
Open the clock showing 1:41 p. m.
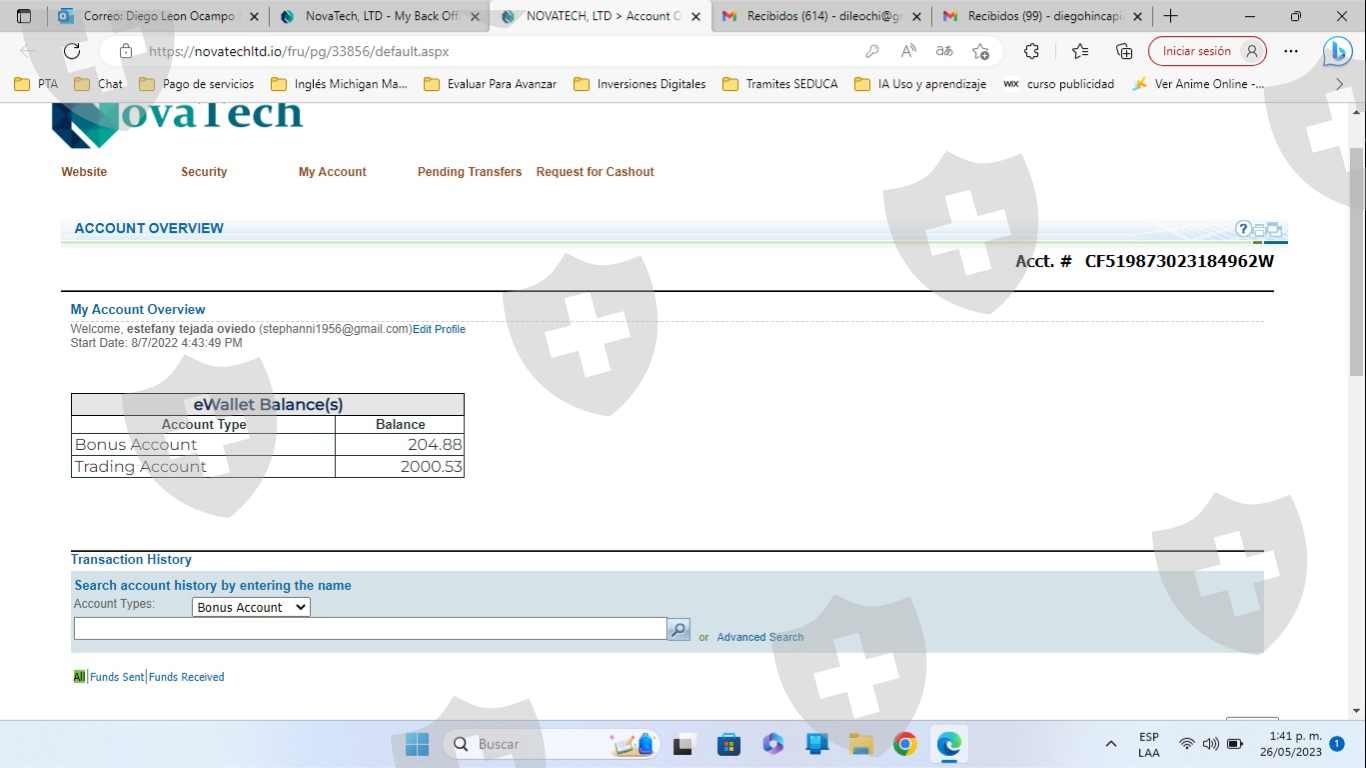(x=1290, y=744)
